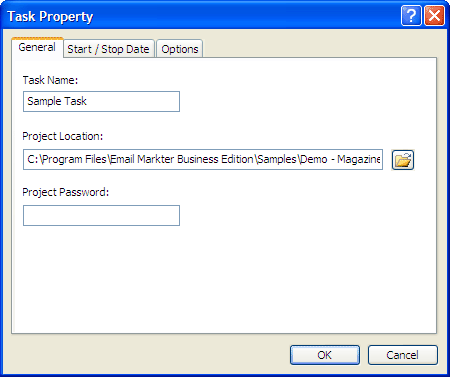The image size is (450, 377).
Task: Click the "Task Property" title bar text
Action: (50, 16)
